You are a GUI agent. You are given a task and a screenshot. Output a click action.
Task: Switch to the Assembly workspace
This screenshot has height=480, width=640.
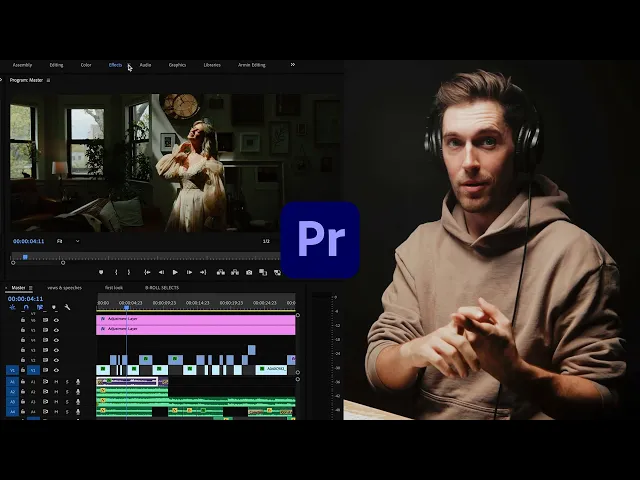point(22,65)
